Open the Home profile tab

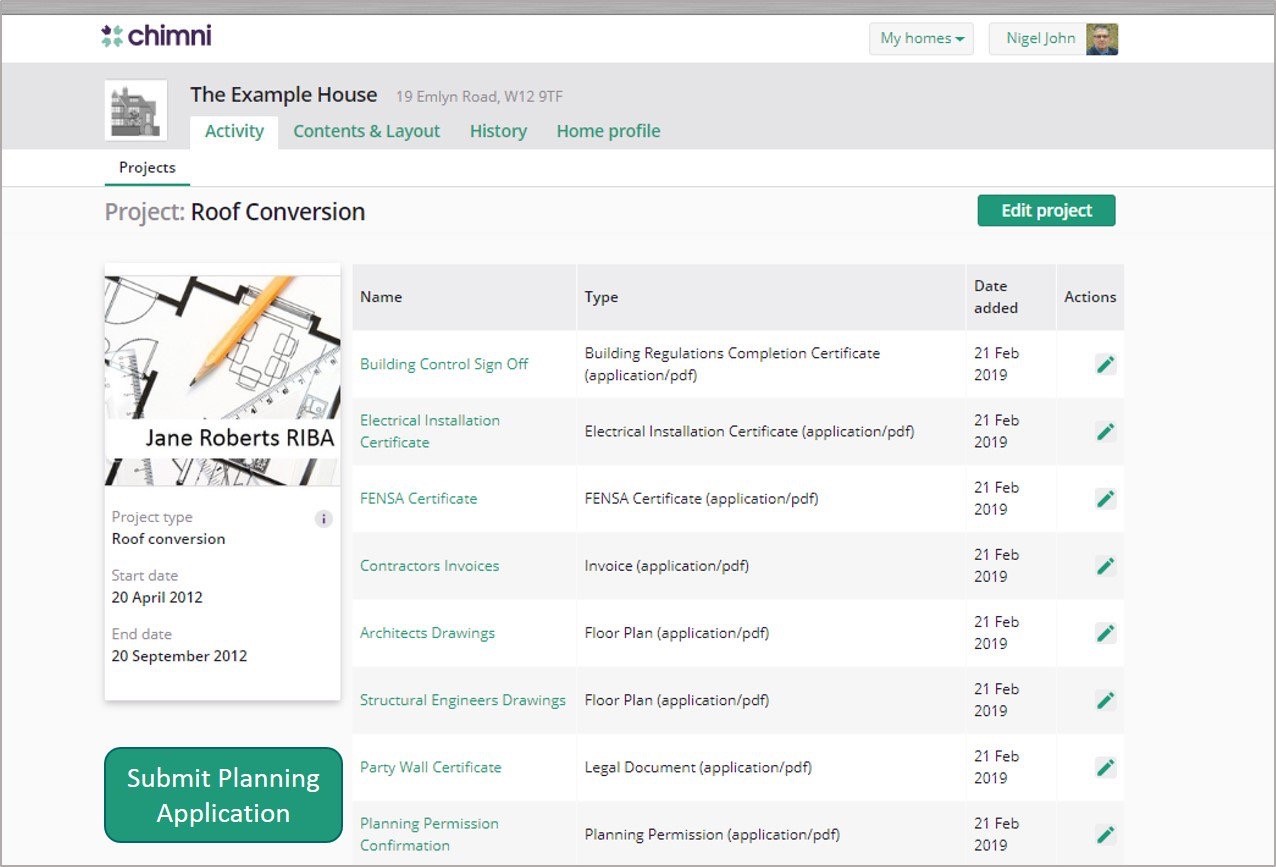pyautogui.click(x=608, y=132)
